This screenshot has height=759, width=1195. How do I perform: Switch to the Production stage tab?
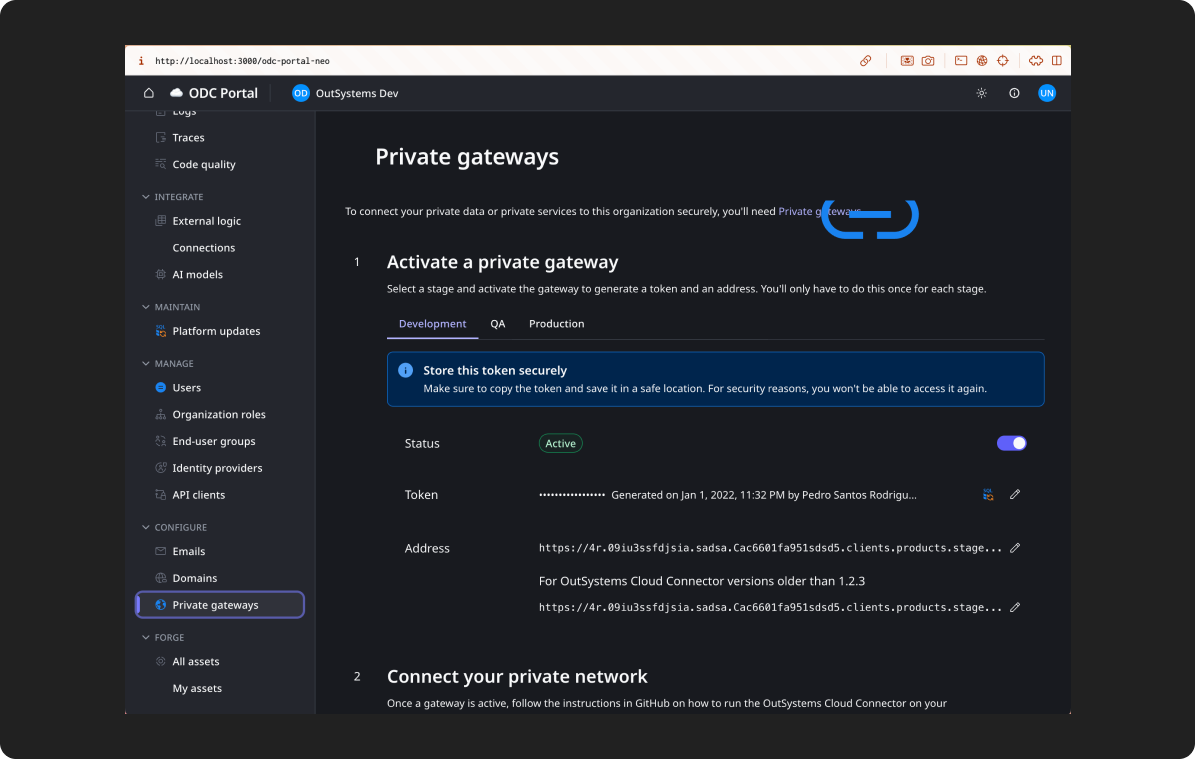coord(556,324)
